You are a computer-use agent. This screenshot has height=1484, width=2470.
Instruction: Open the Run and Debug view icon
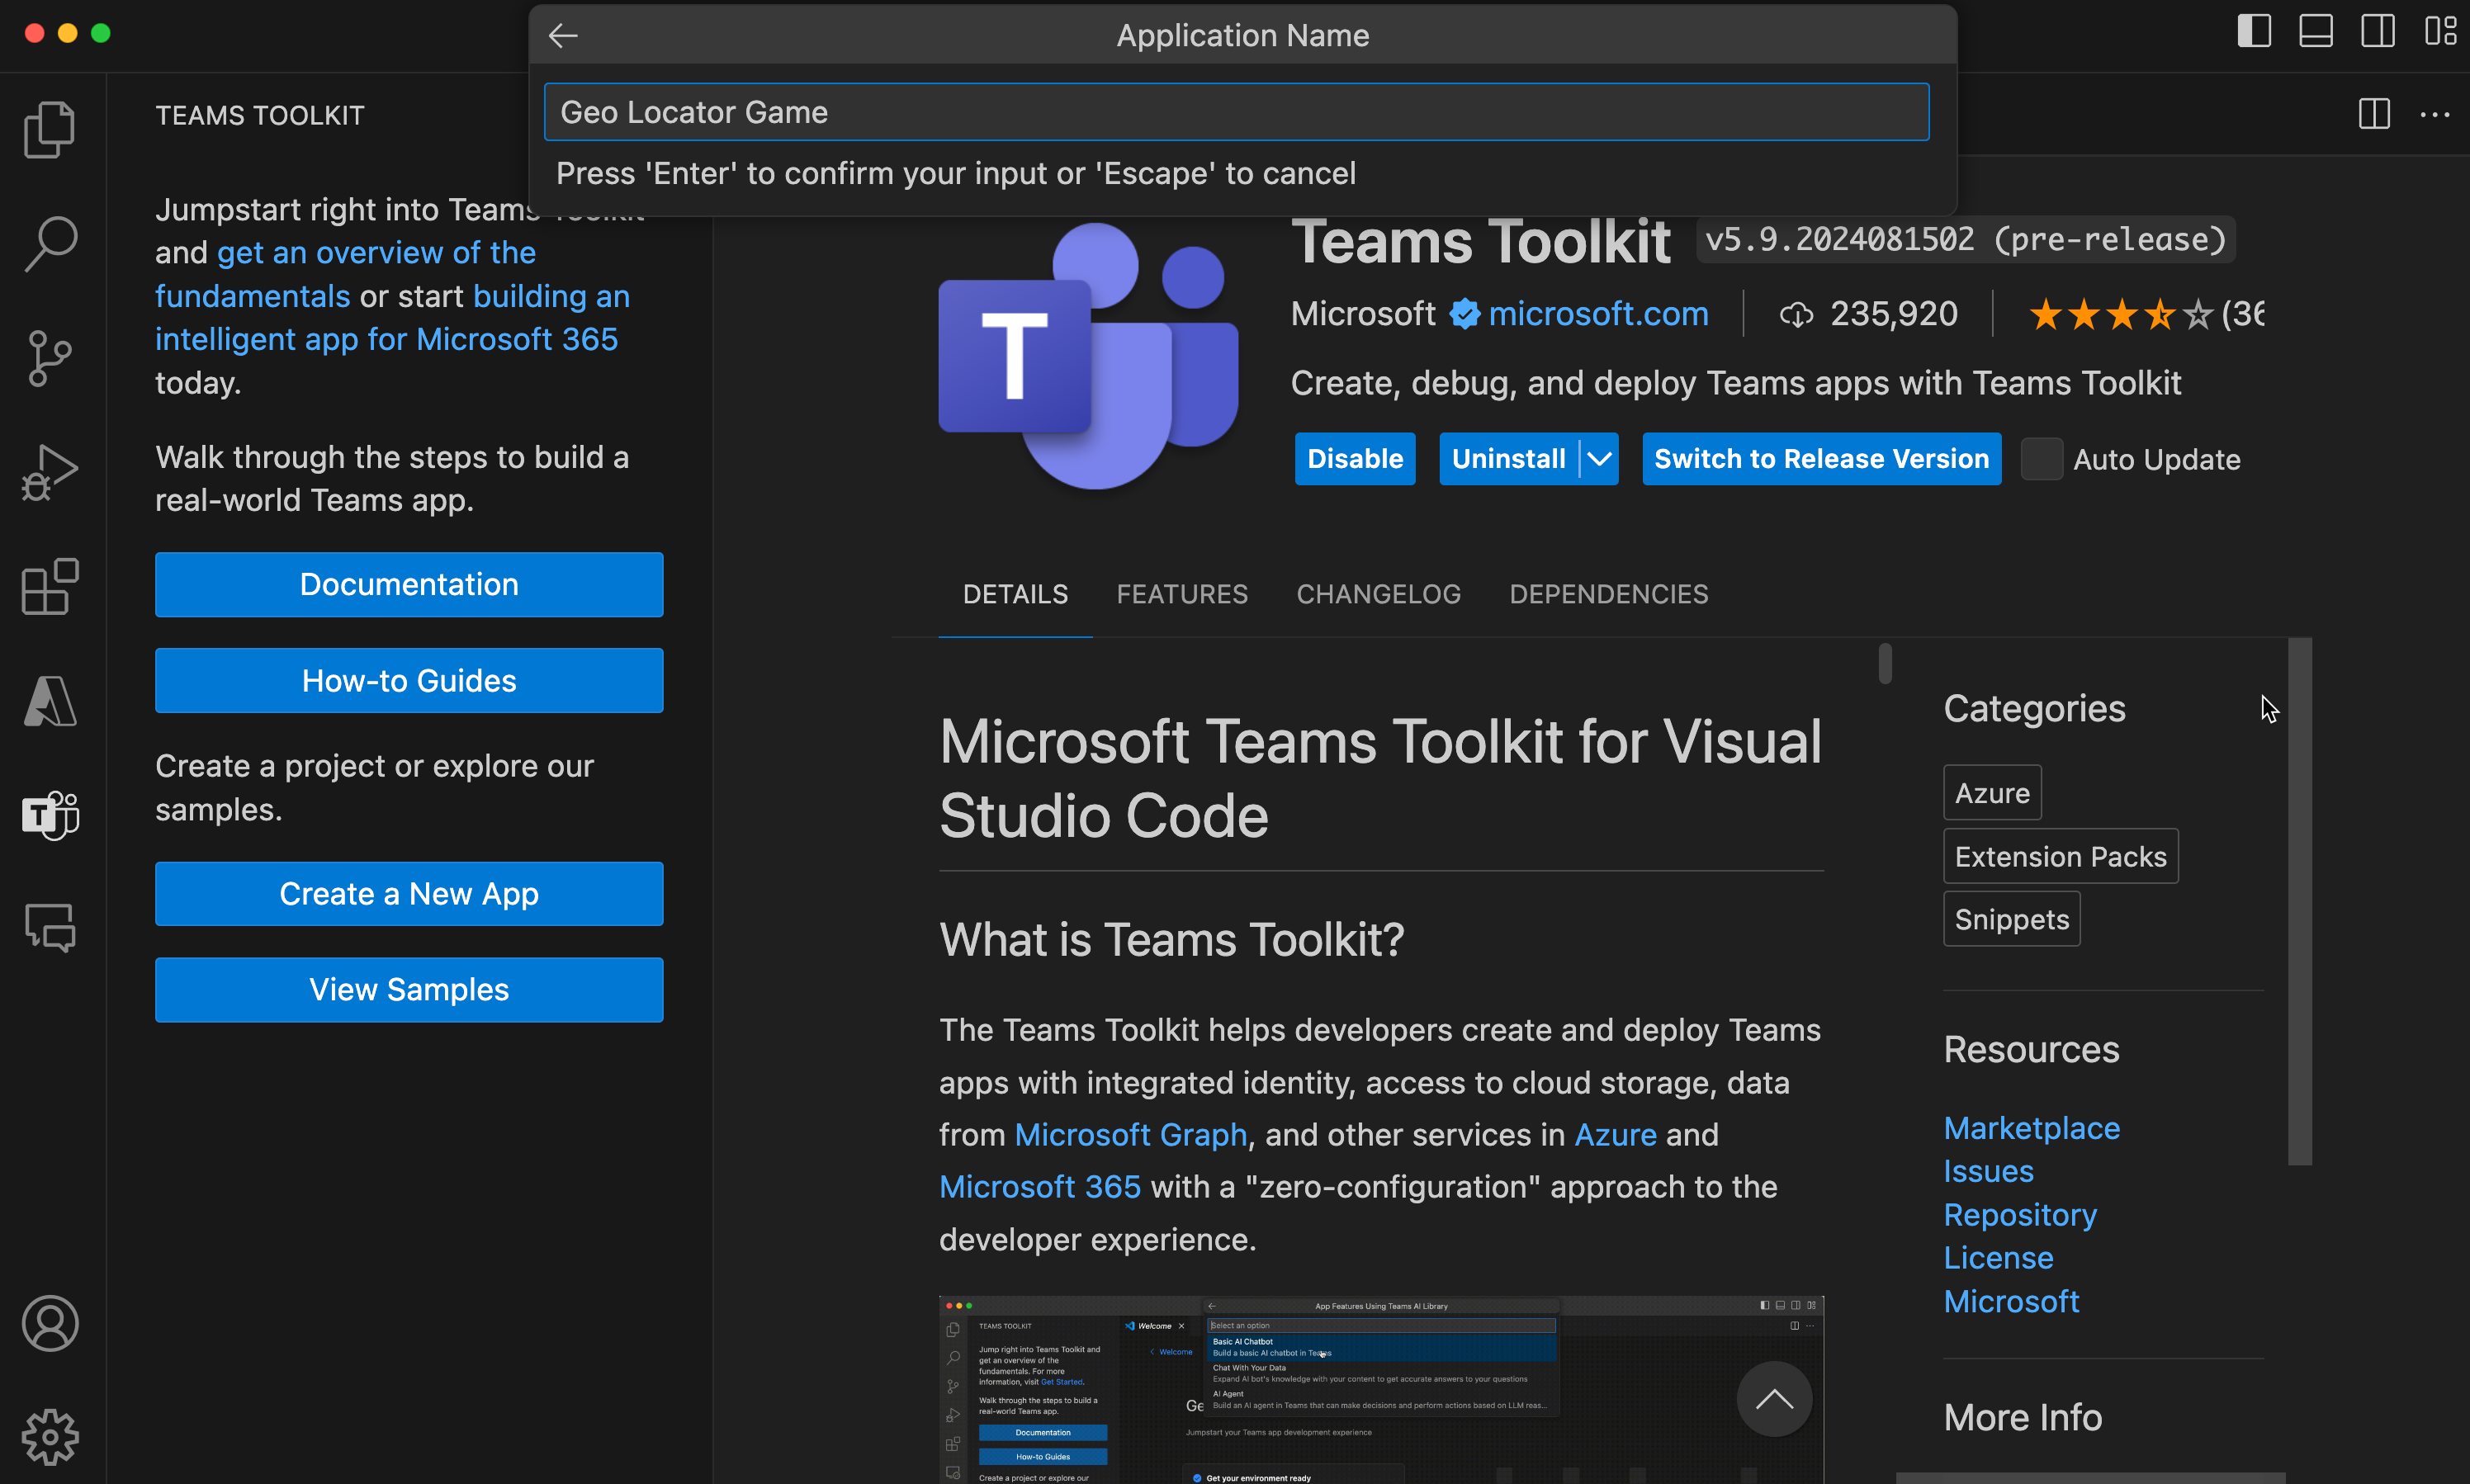(x=50, y=472)
